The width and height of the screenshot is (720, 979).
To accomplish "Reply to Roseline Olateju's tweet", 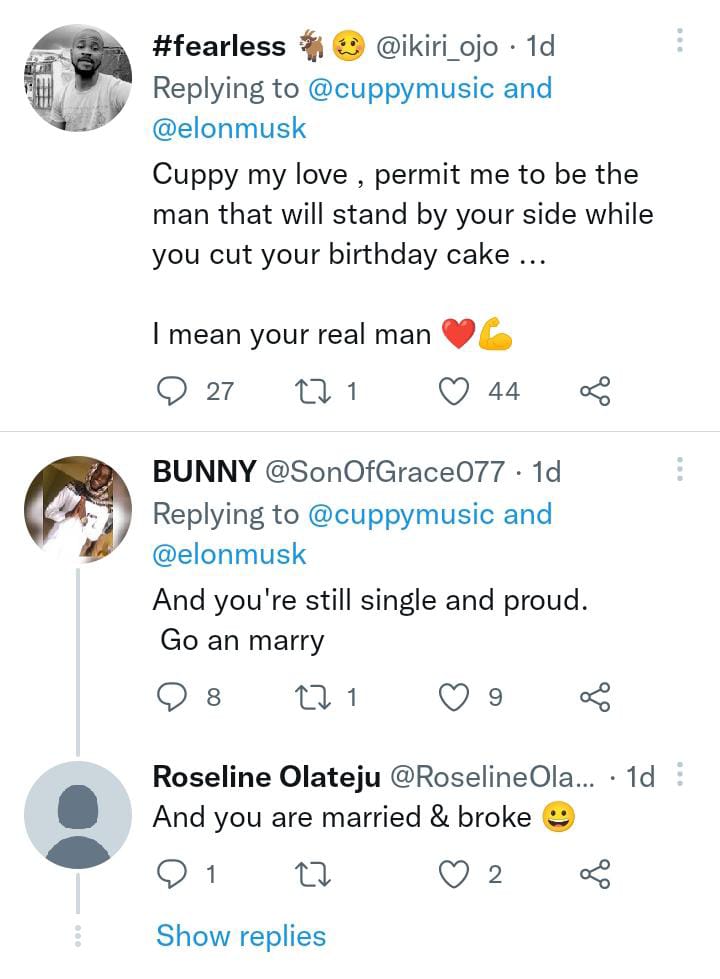I will 175,875.
